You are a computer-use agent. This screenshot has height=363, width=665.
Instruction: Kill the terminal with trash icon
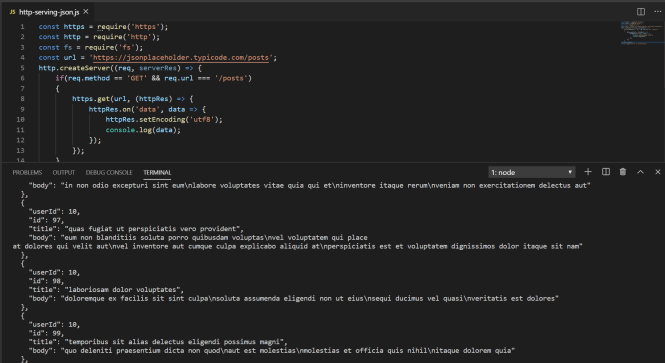coord(623,172)
